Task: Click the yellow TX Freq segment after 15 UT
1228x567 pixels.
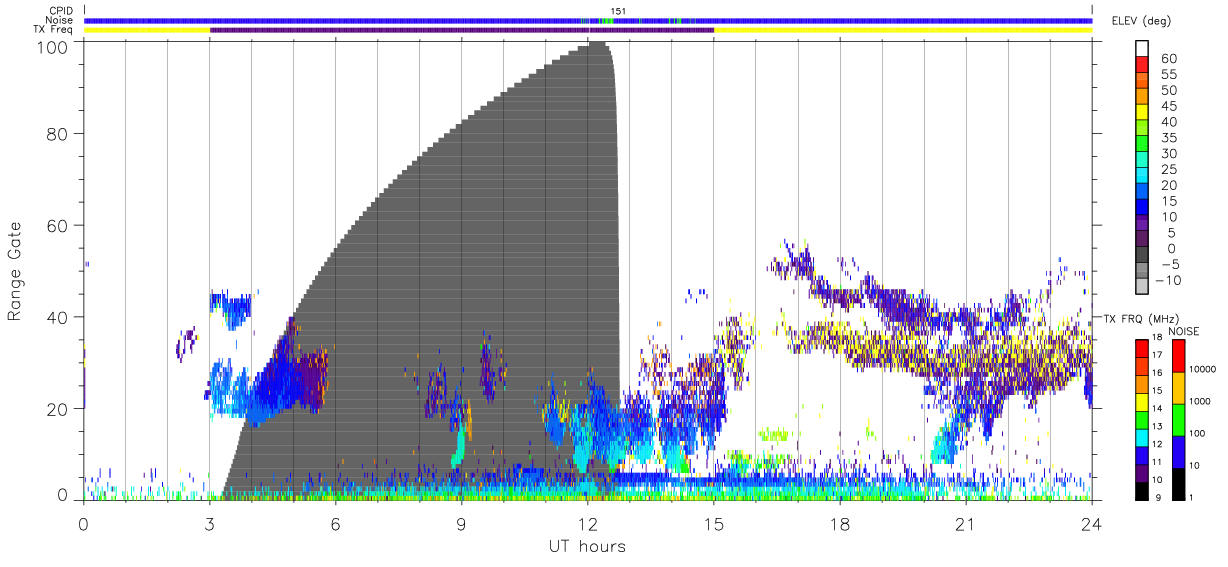Action: (x=903, y=30)
